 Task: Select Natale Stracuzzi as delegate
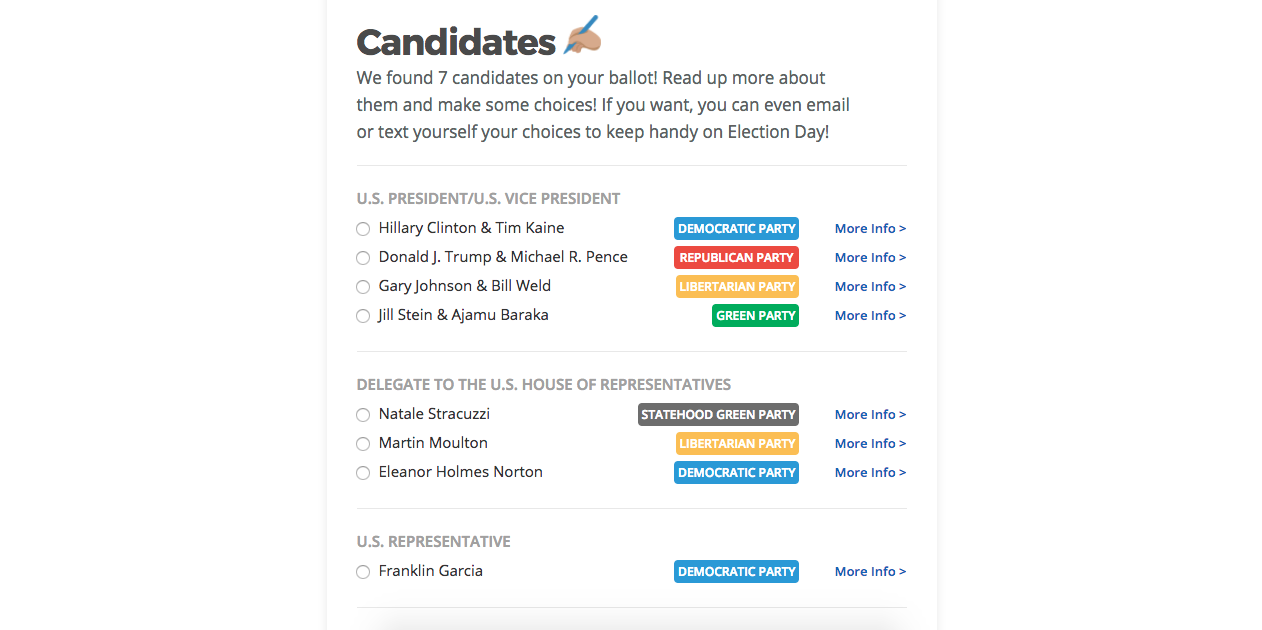(363, 415)
